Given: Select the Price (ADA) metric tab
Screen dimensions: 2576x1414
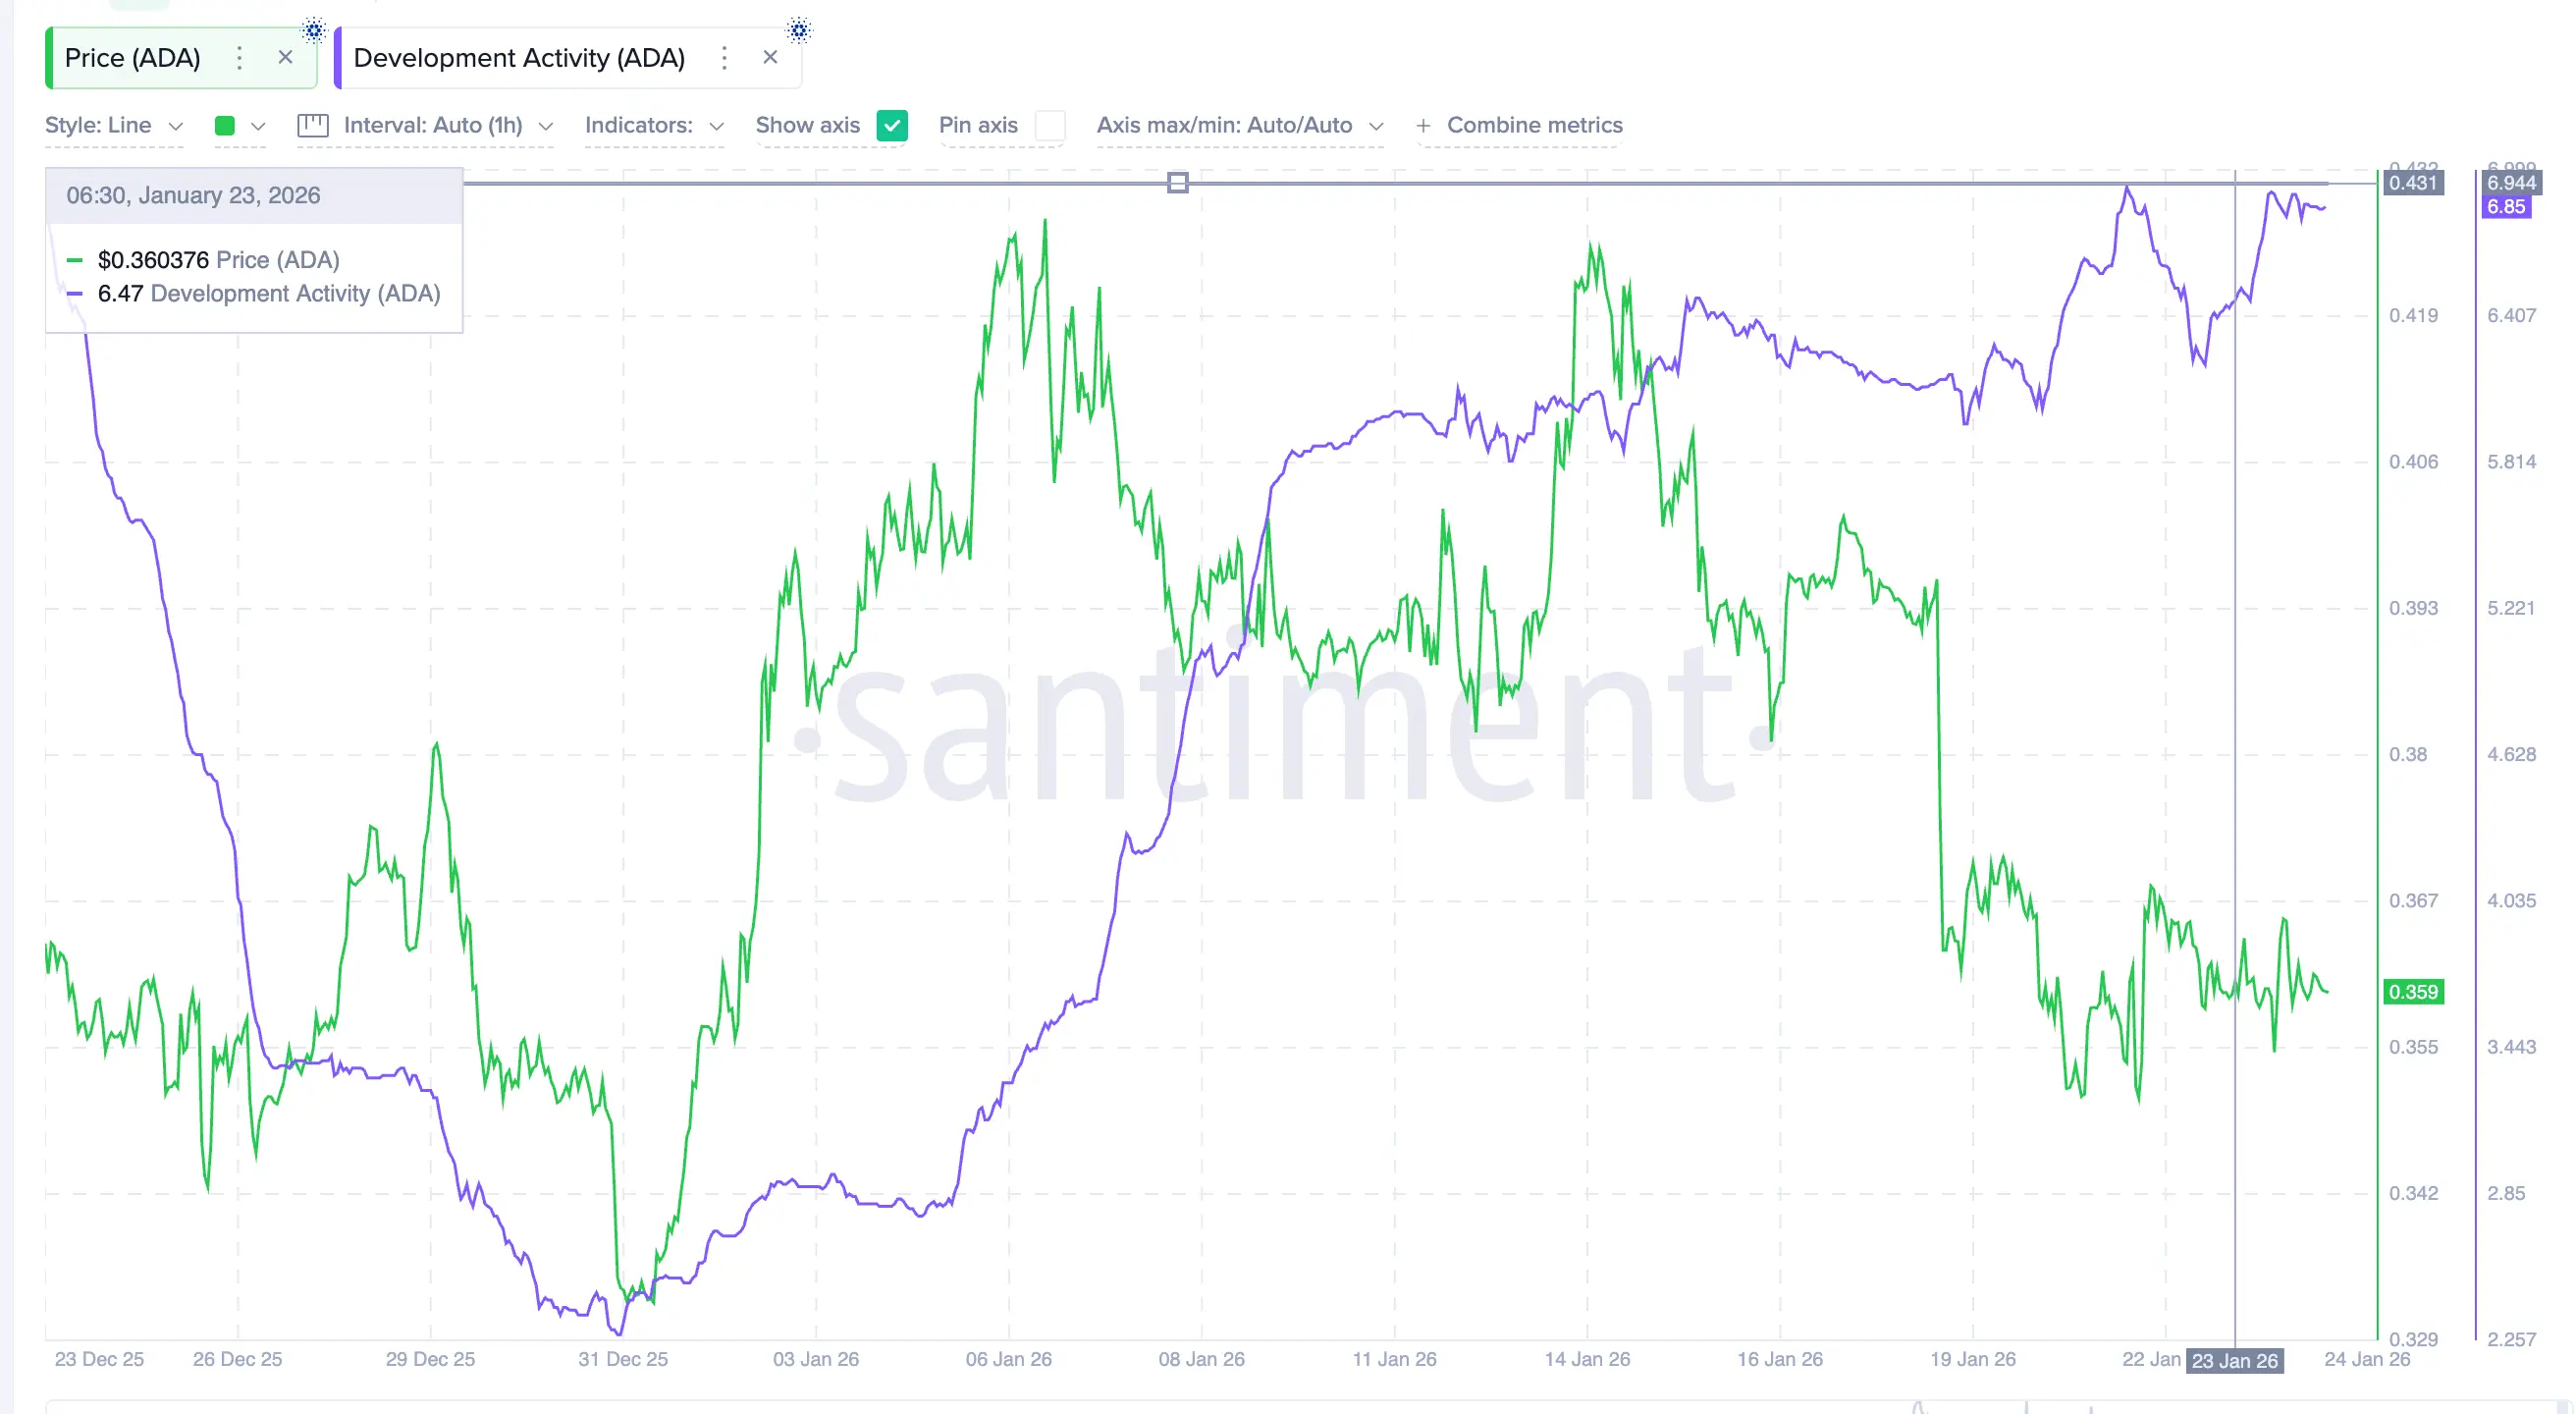Looking at the screenshot, I should tap(132, 57).
